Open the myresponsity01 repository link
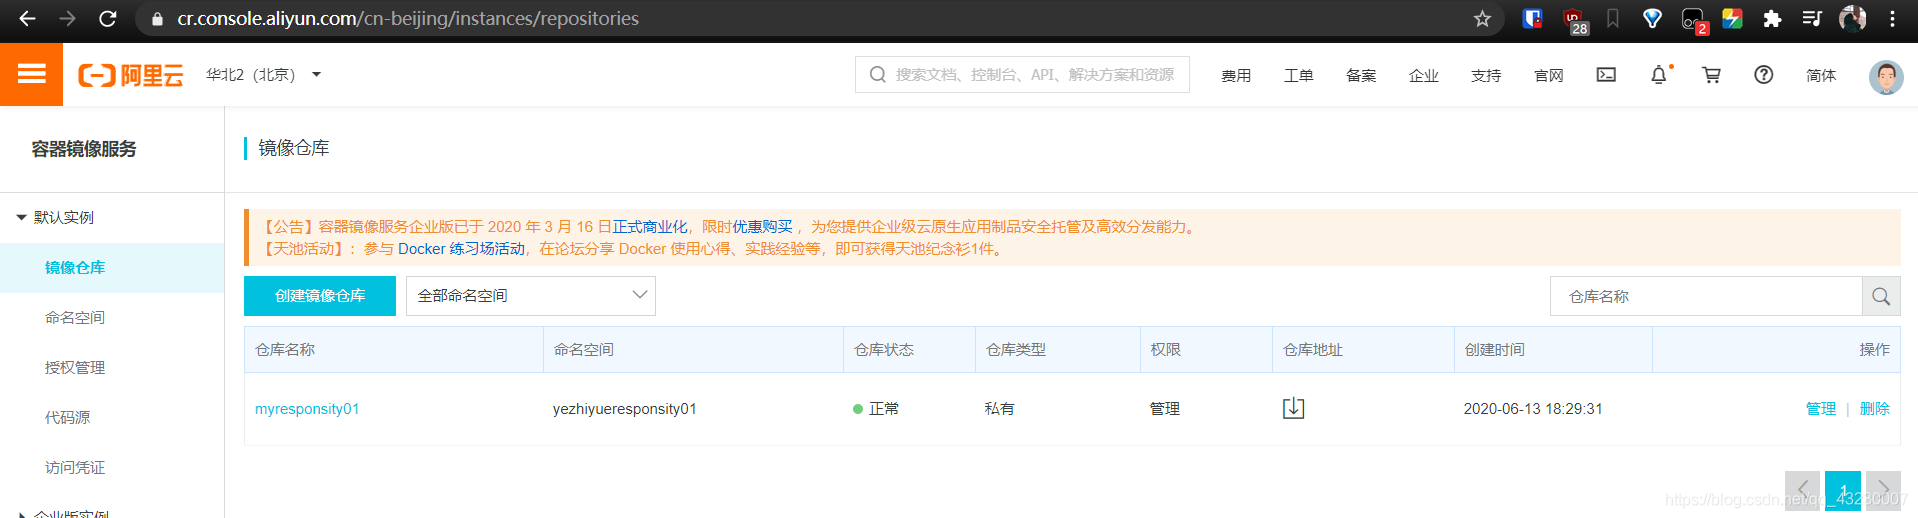1918x518 pixels. (307, 408)
